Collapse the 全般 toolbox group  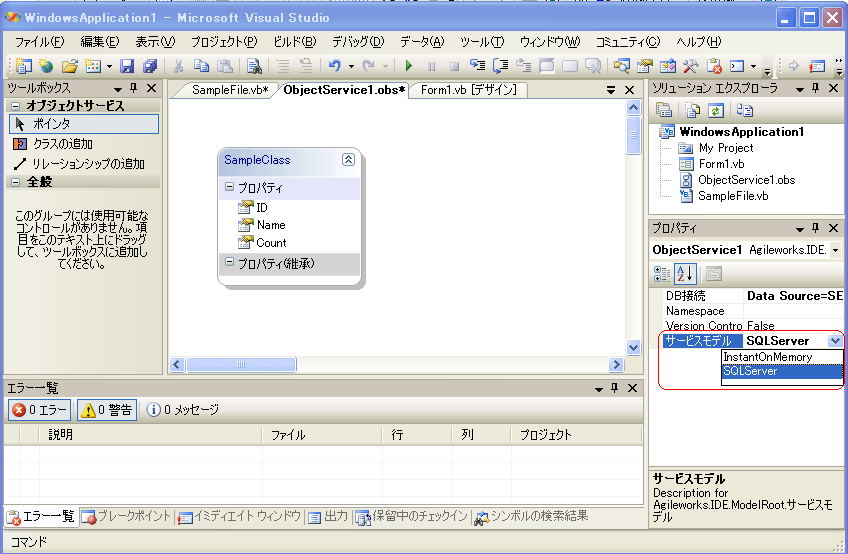coord(16,182)
